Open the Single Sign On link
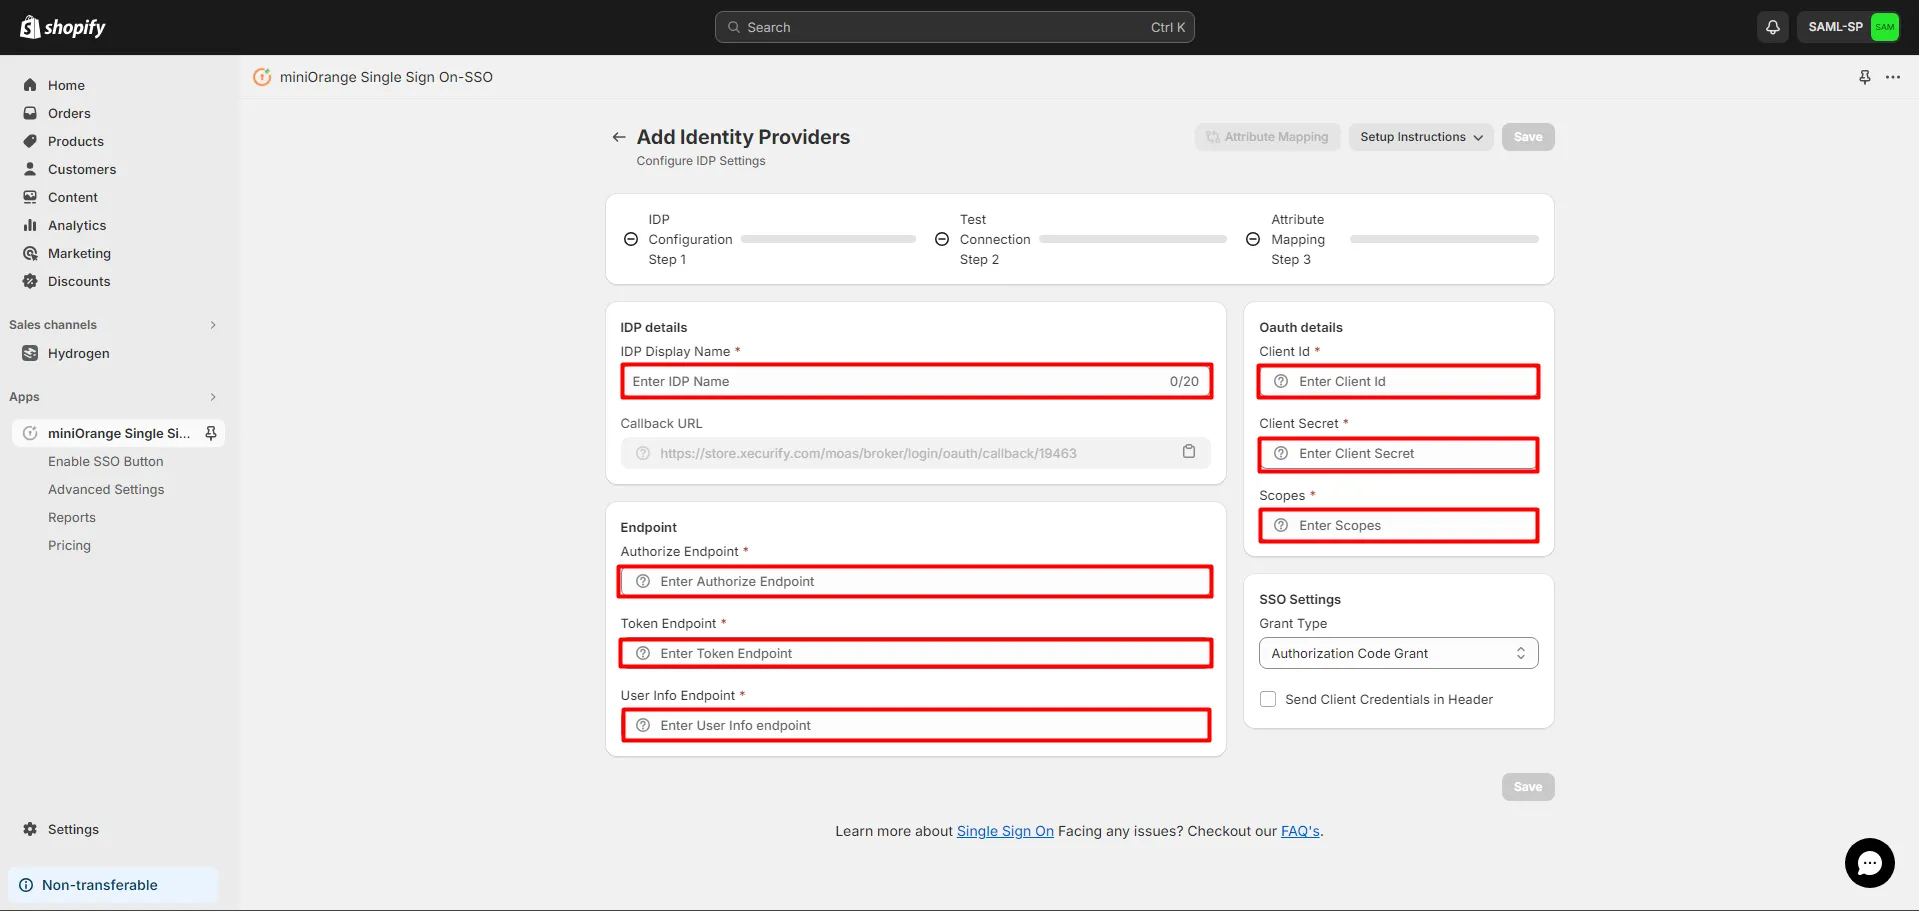Viewport: 1919px width, 911px height. click(1005, 831)
